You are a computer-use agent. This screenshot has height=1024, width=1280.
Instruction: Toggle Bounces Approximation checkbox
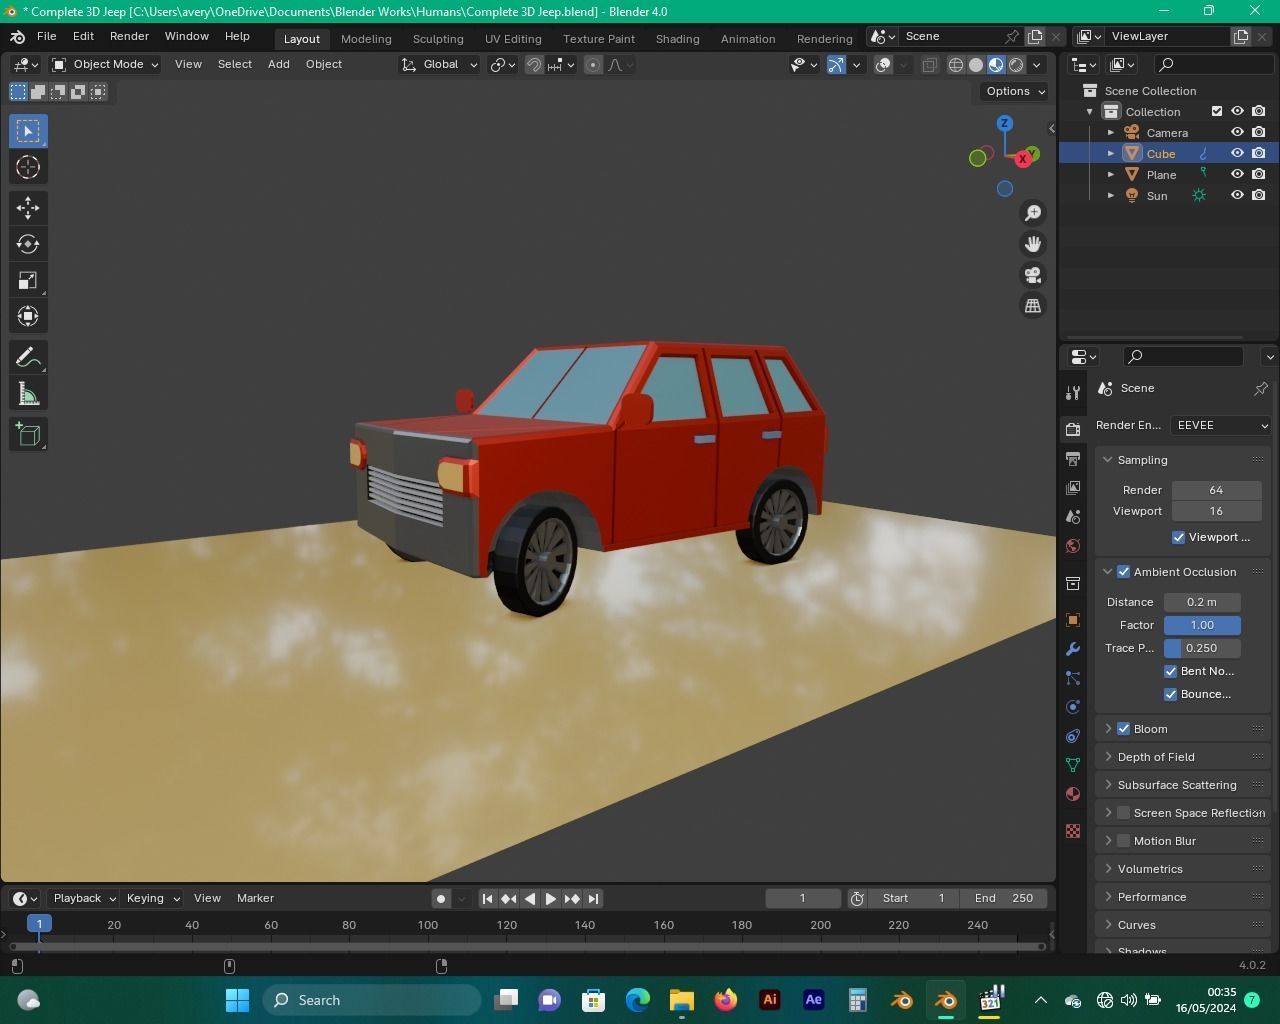(x=1170, y=694)
